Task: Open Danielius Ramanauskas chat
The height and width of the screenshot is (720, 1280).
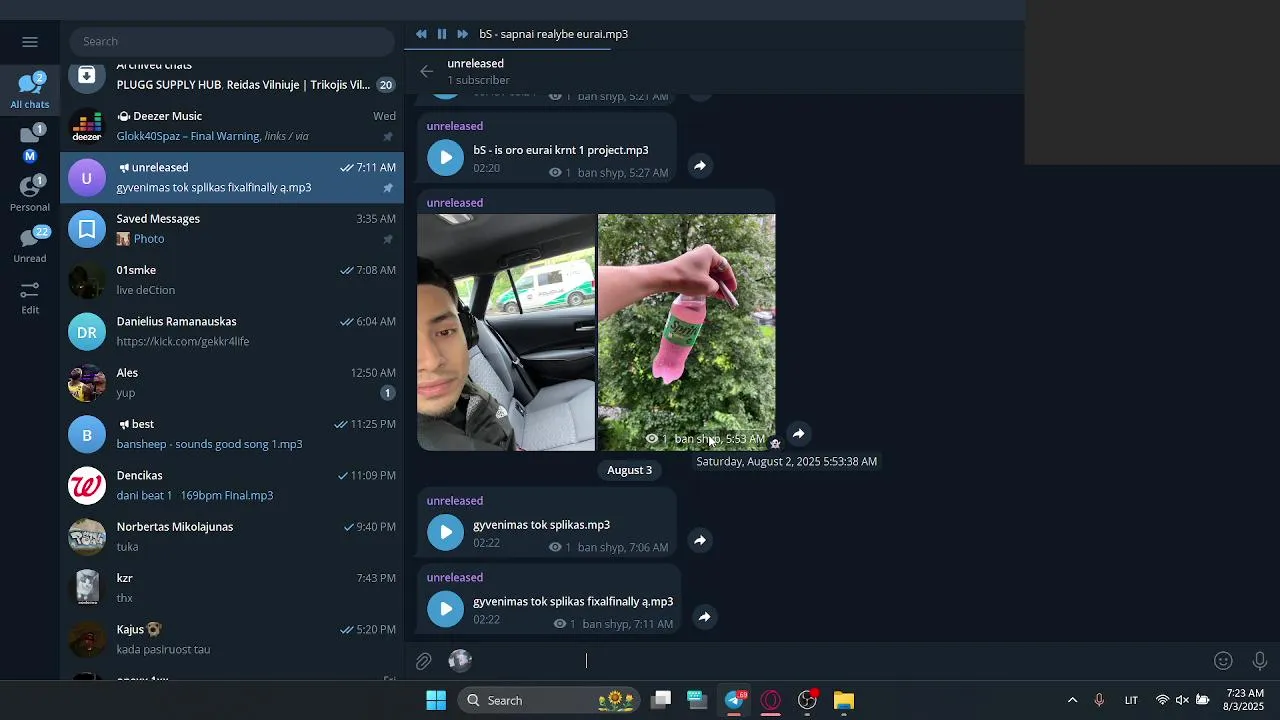Action: click(232, 332)
